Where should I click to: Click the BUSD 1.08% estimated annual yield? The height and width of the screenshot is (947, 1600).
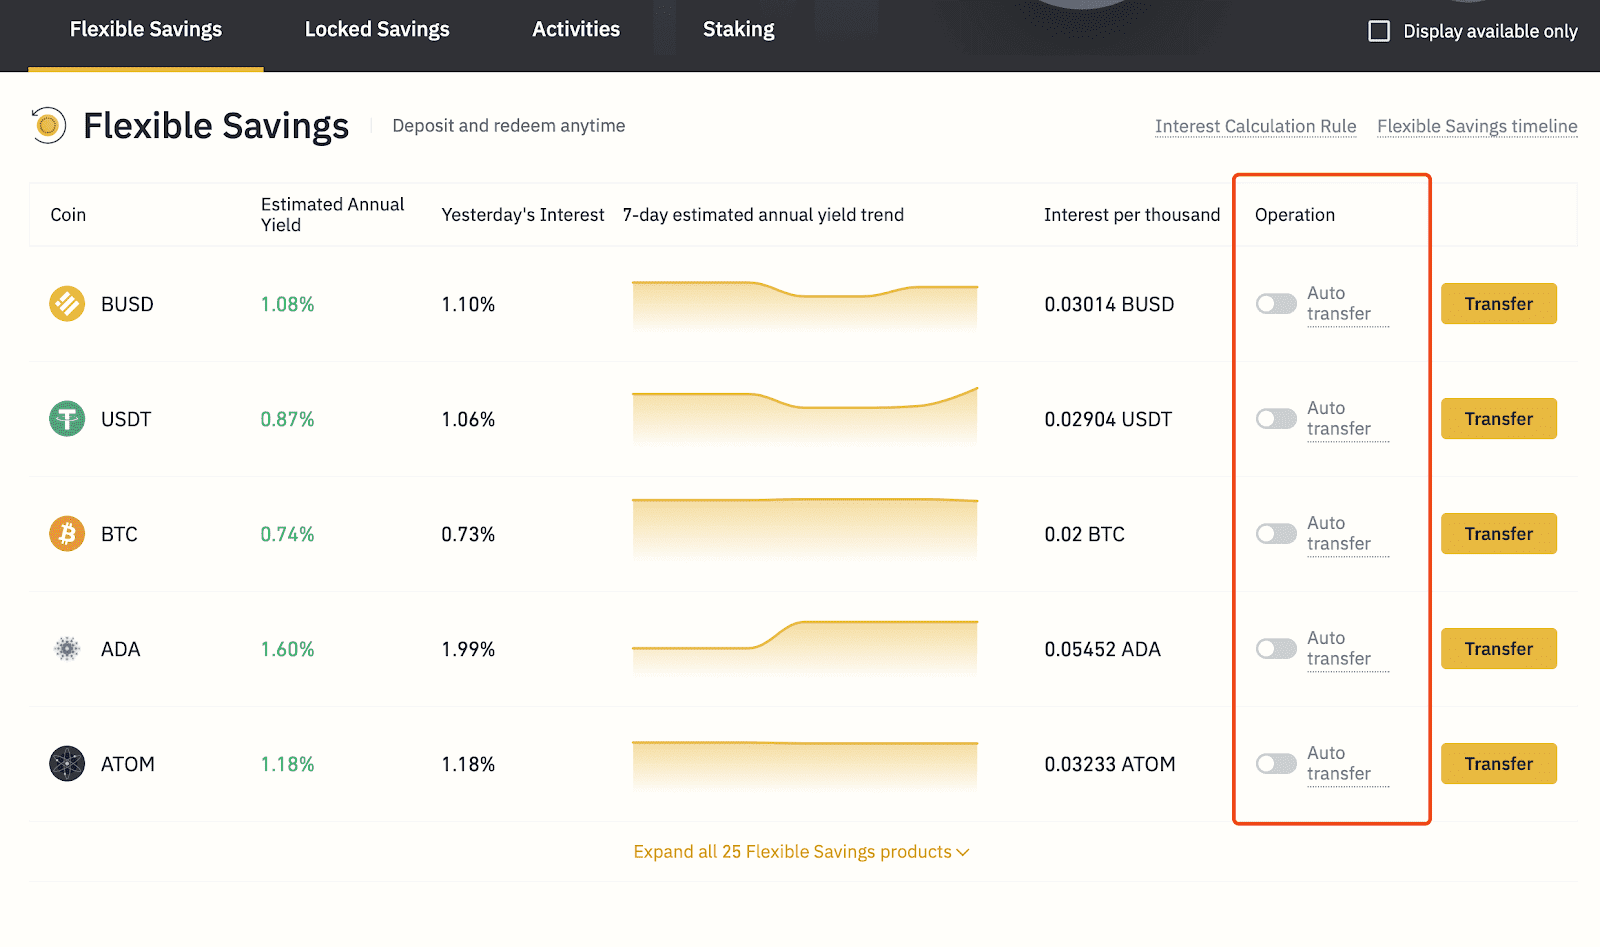[287, 304]
